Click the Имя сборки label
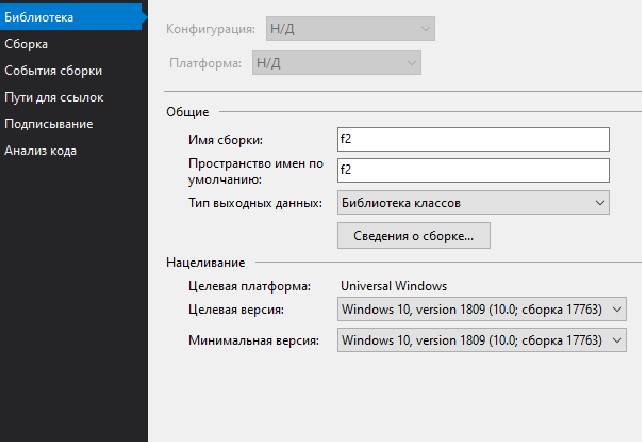This screenshot has width=642, height=442. pyautogui.click(x=225, y=140)
